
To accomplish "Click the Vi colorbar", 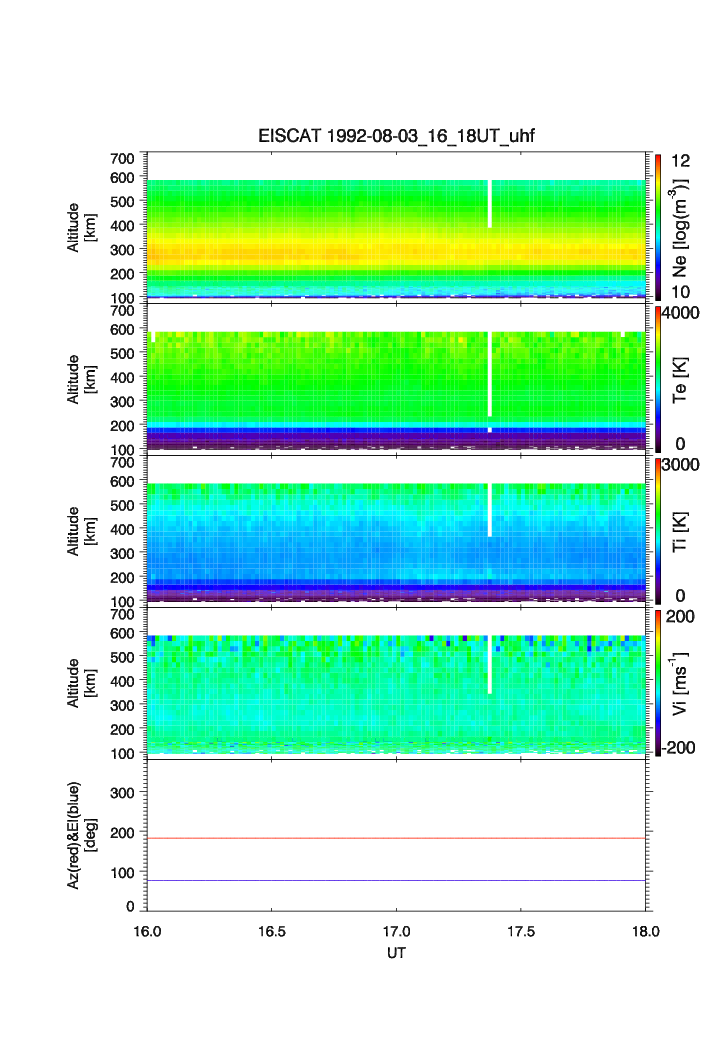I will point(658,683).
